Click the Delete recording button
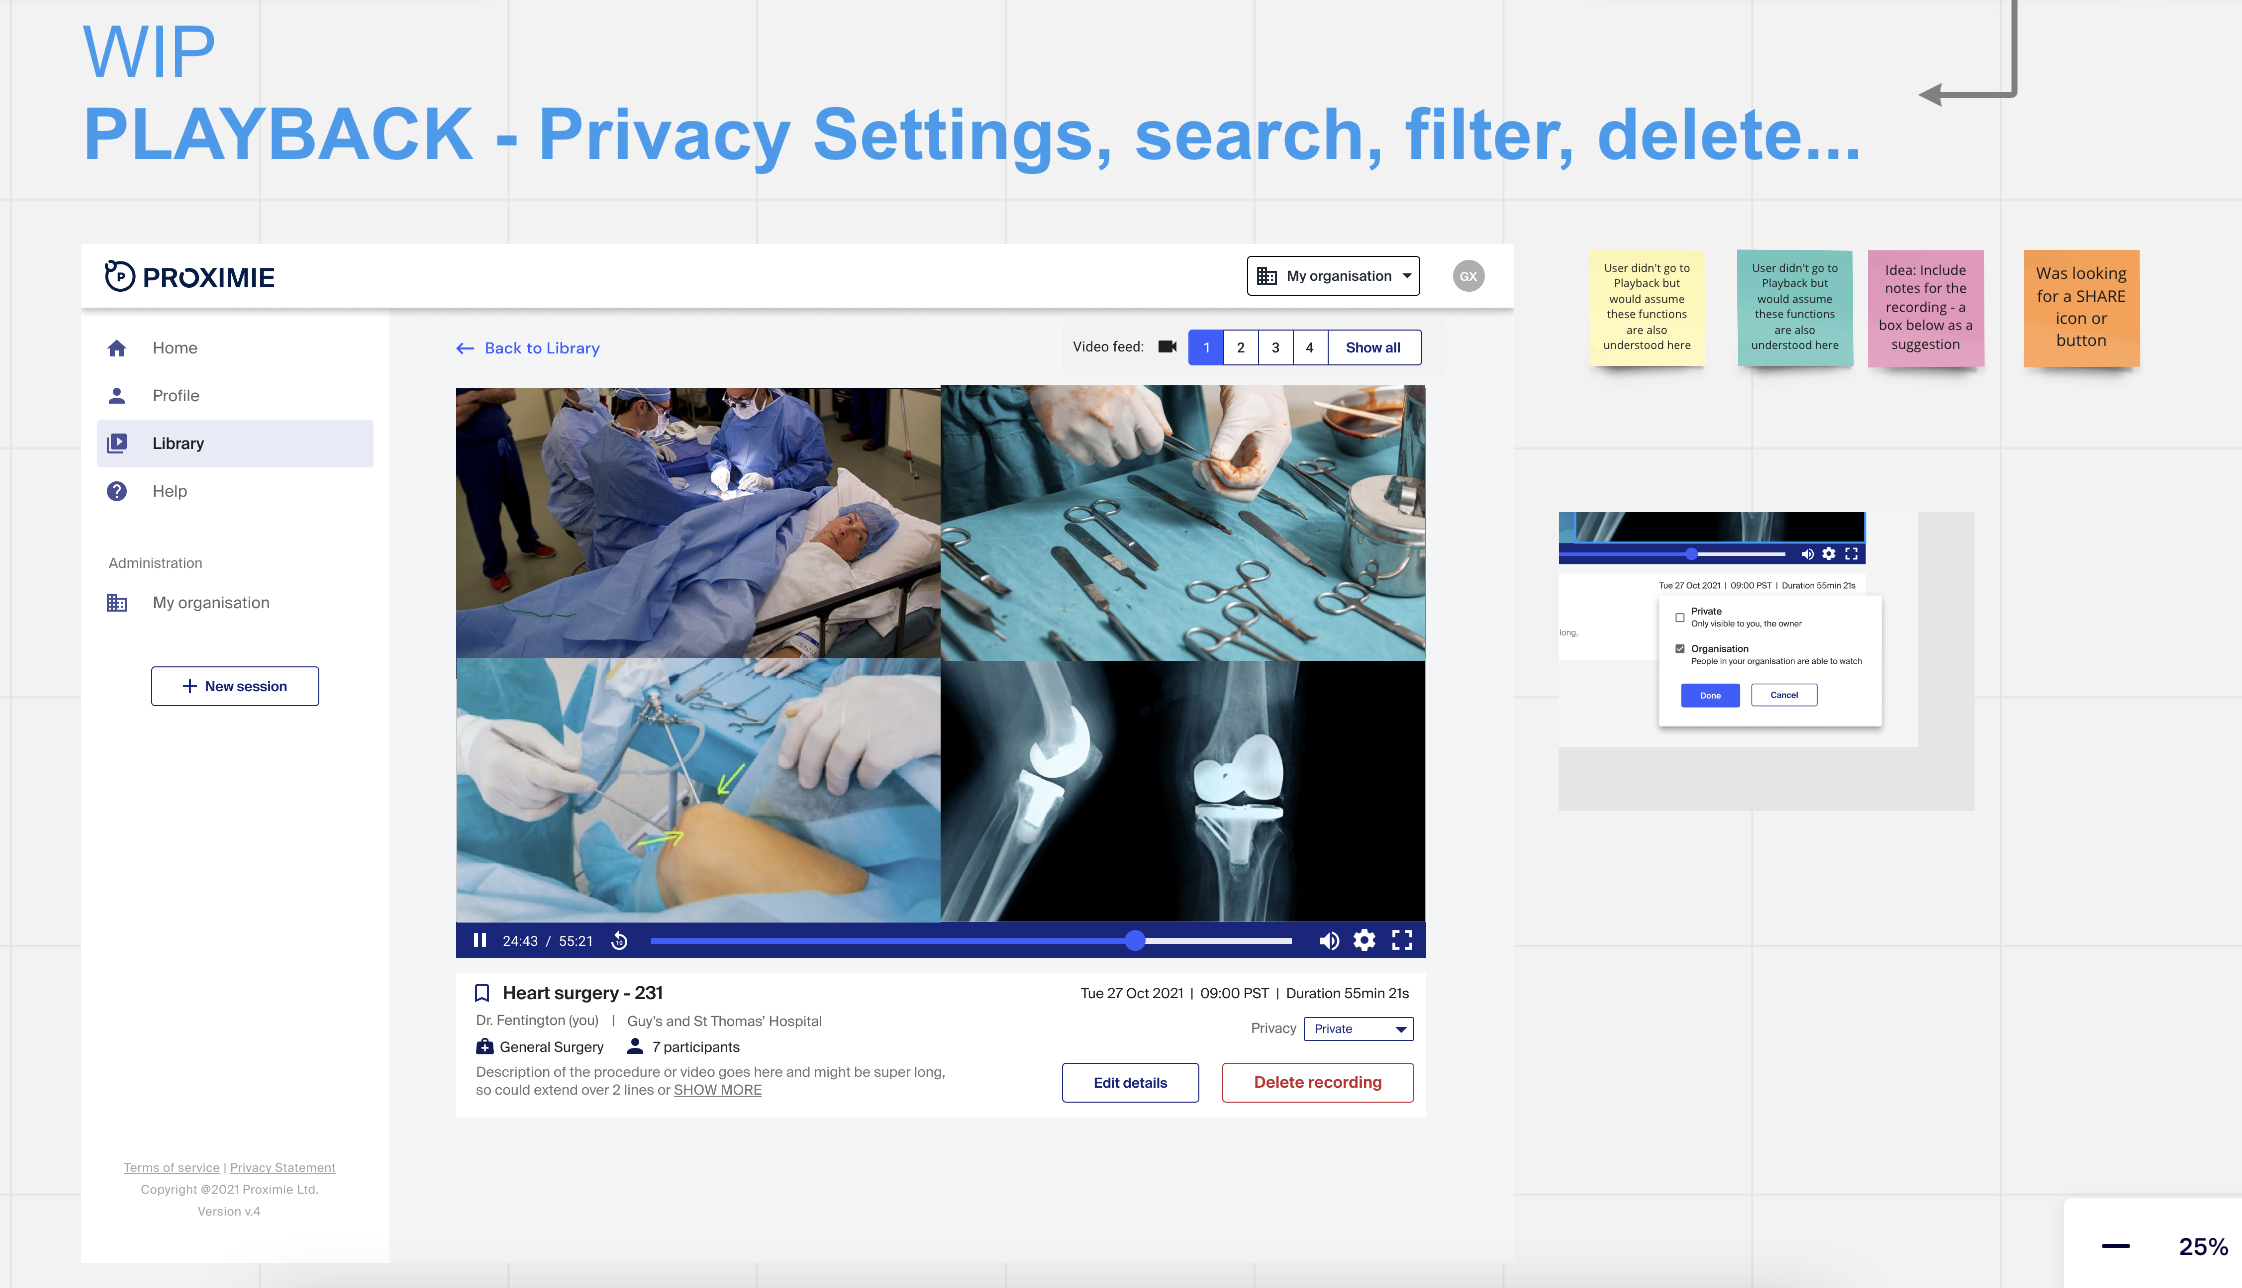Viewport: 2242px width, 1288px height. (1317, 1083)
